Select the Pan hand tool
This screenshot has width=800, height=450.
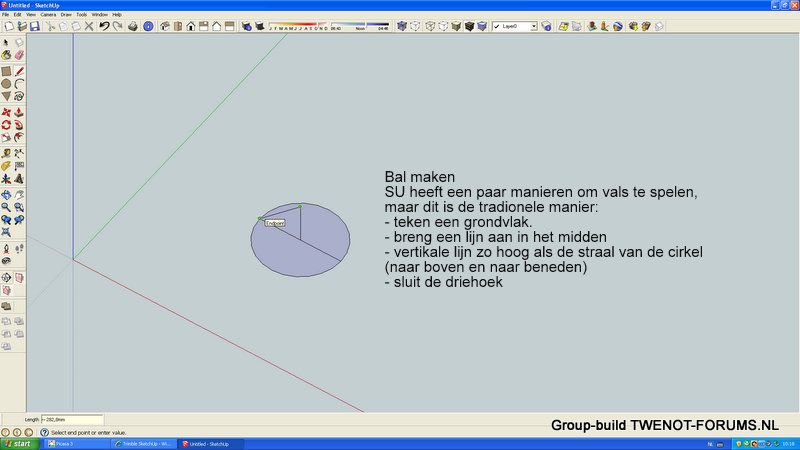pyautogui.click(x=19, y=195)
